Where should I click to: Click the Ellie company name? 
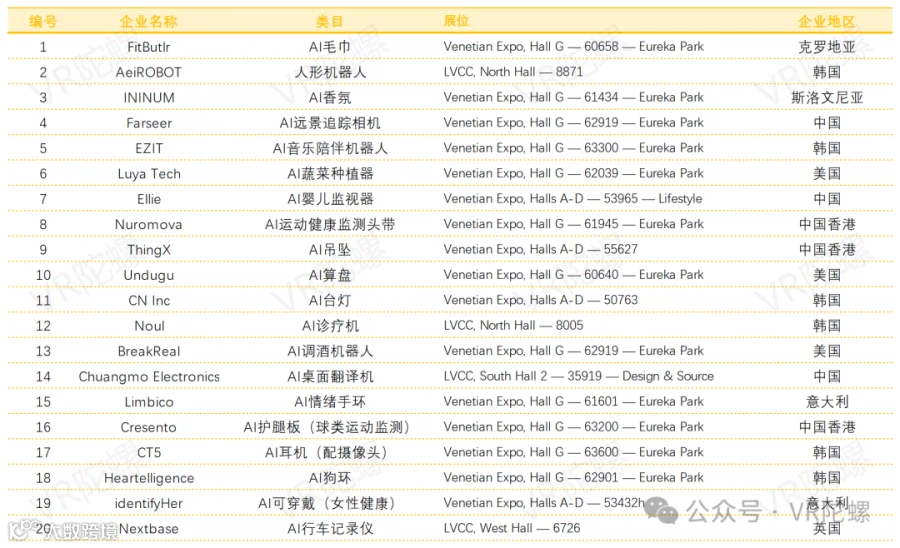tap(149, 199)
